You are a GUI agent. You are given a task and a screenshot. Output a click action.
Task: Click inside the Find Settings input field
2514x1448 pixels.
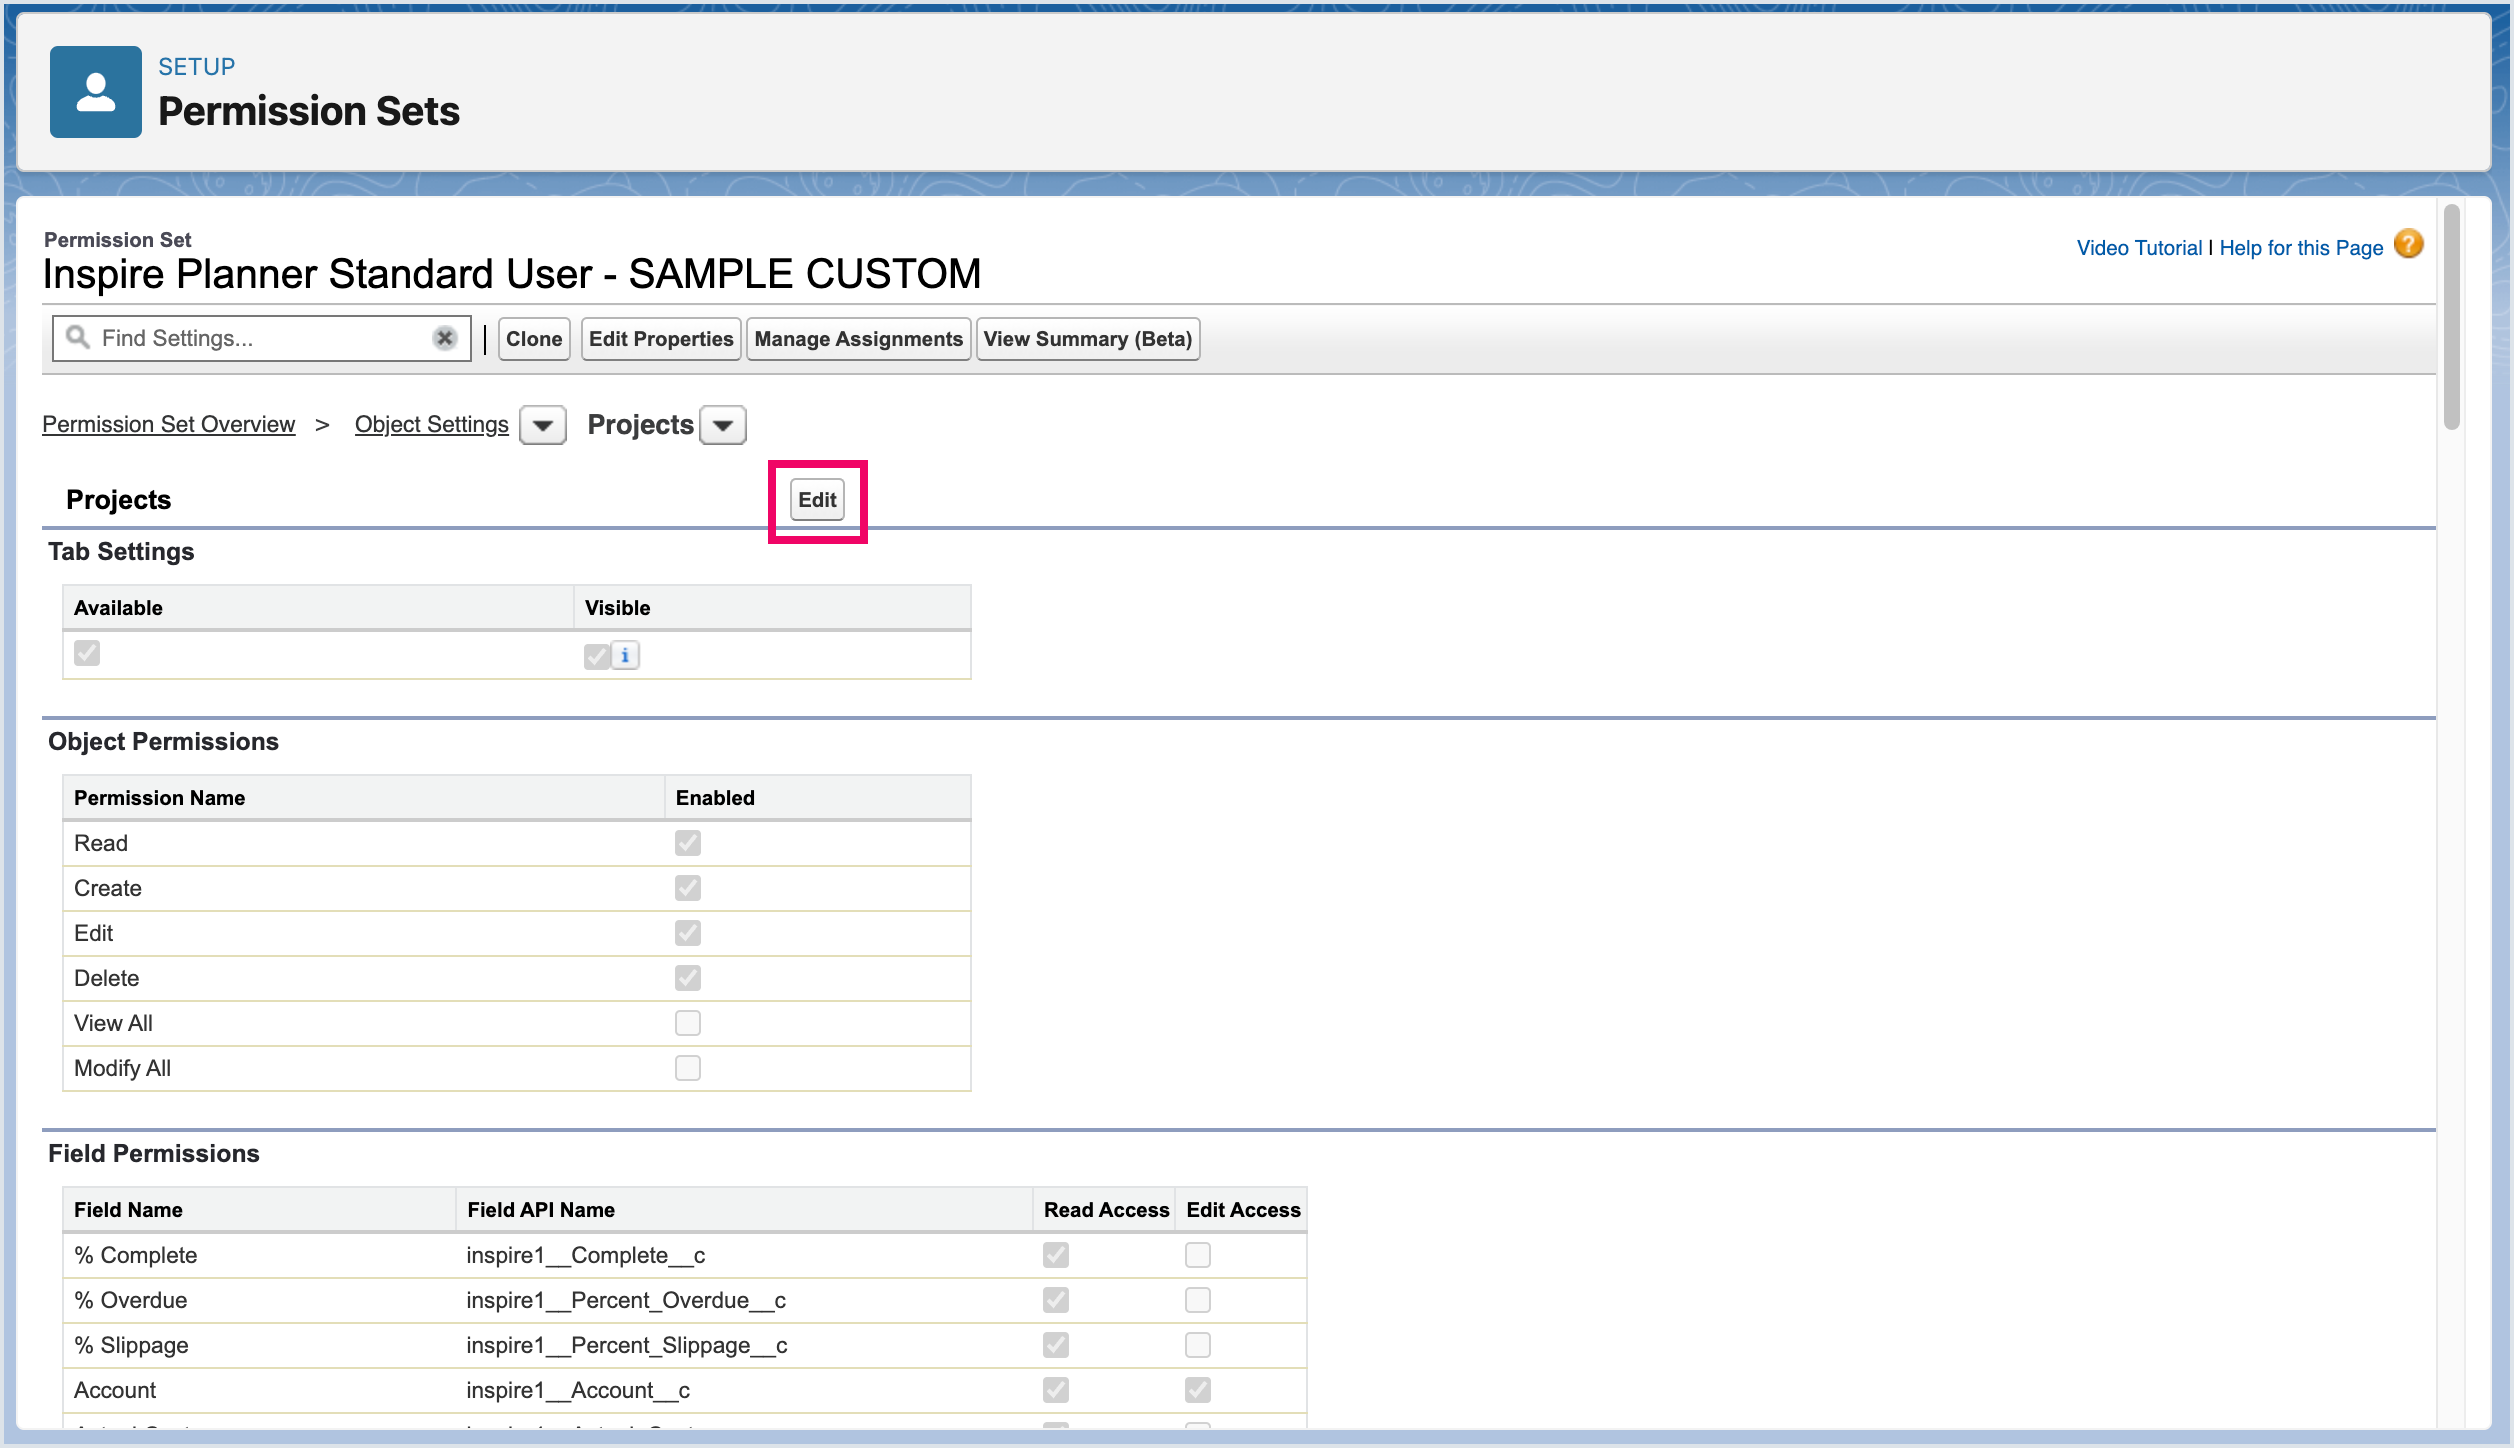click(262, 338)
